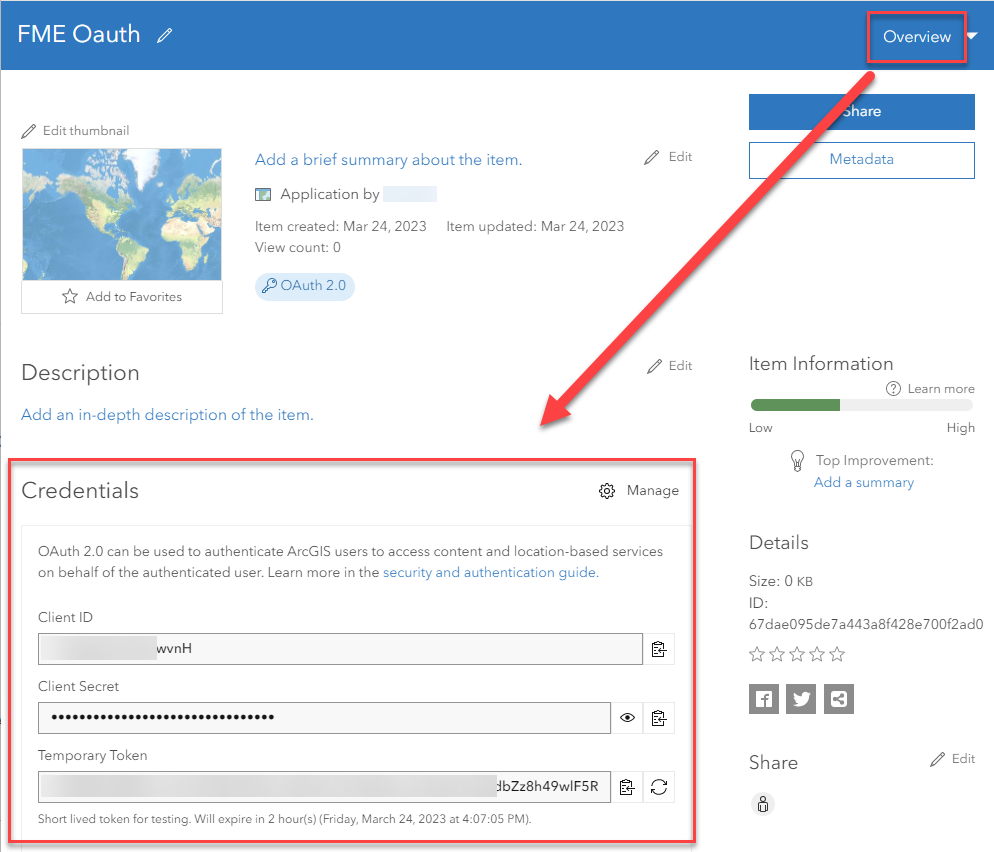The height and width of the screenshot is (852, 994).
Task: Regenerate the Temporary Token with refresh icon
Action: pyautogui.click(x=658, y=787)
